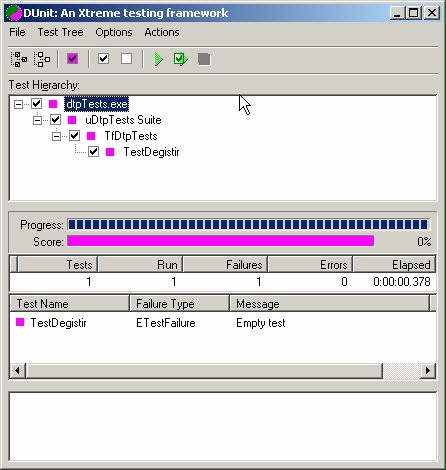The image size is (446, 470).
Task: Collapse the uDtpTests Suite tree node
Action: 37,120
